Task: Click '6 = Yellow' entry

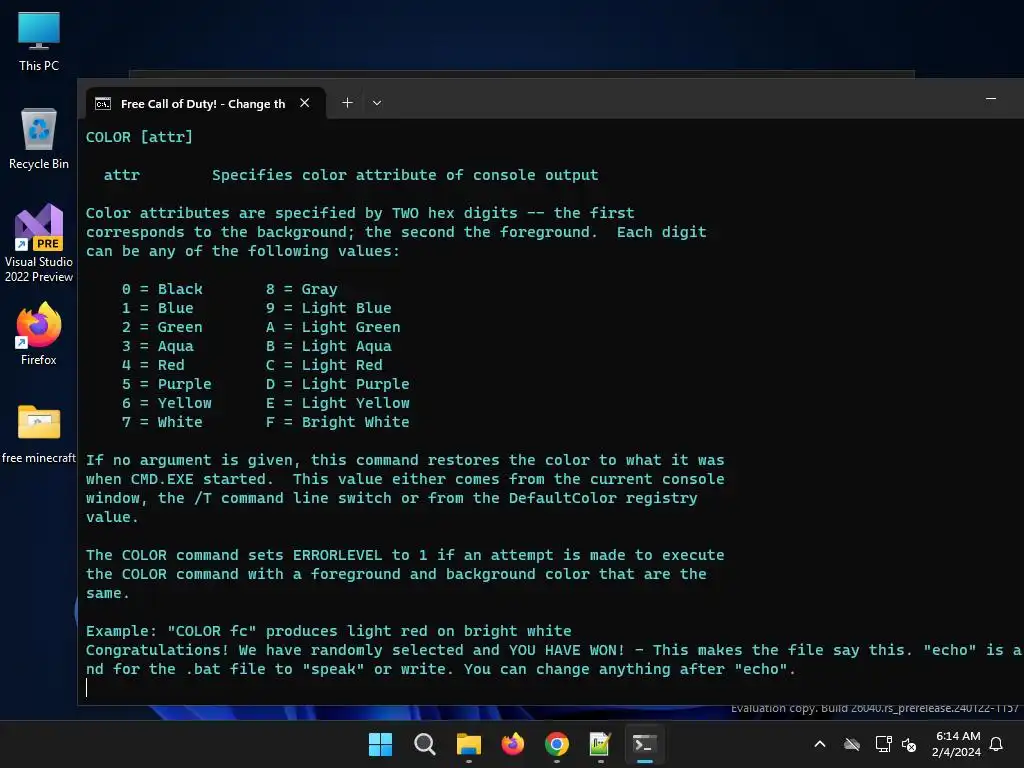Action: pyautogui.click(x=167, y=403)
